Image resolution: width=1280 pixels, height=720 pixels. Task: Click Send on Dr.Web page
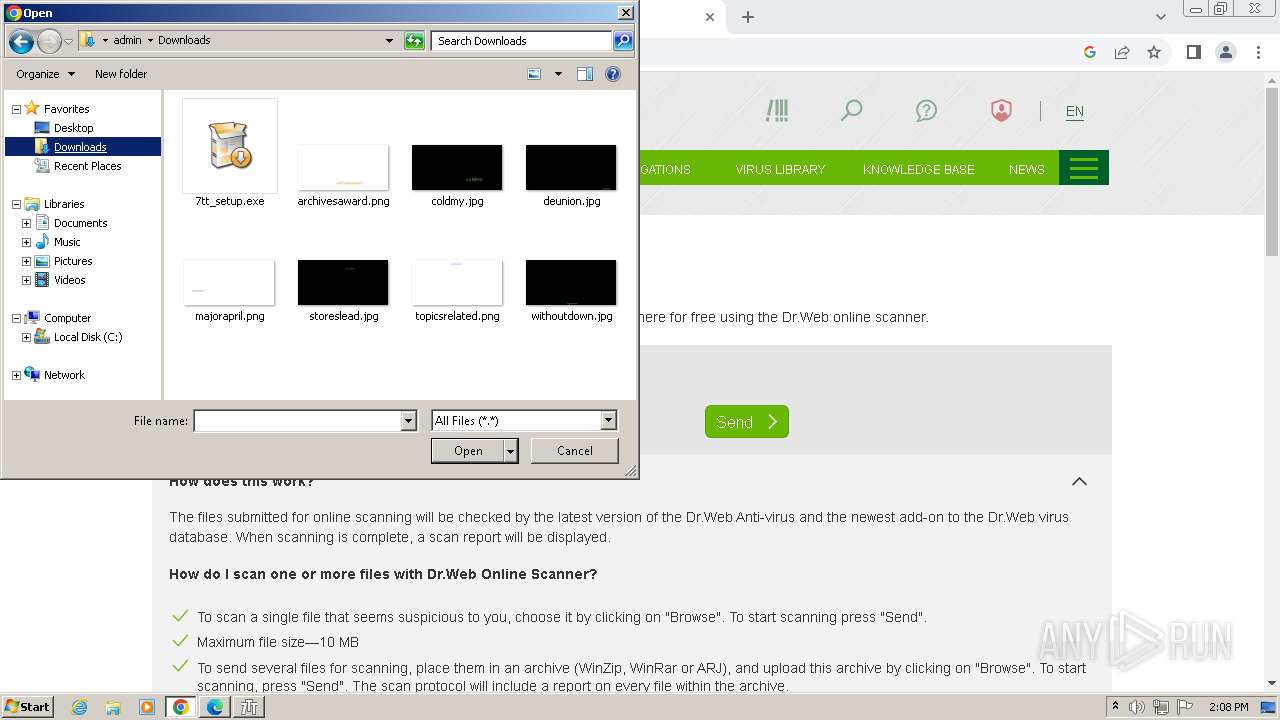[747, 422]
